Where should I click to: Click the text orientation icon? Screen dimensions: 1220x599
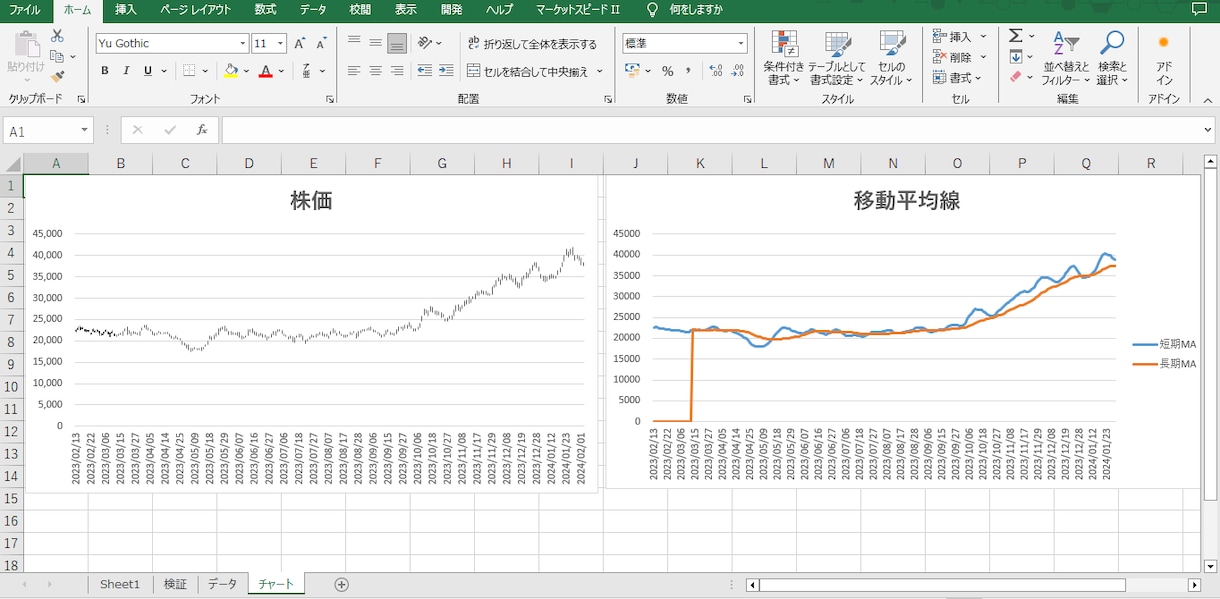point(425,43)
